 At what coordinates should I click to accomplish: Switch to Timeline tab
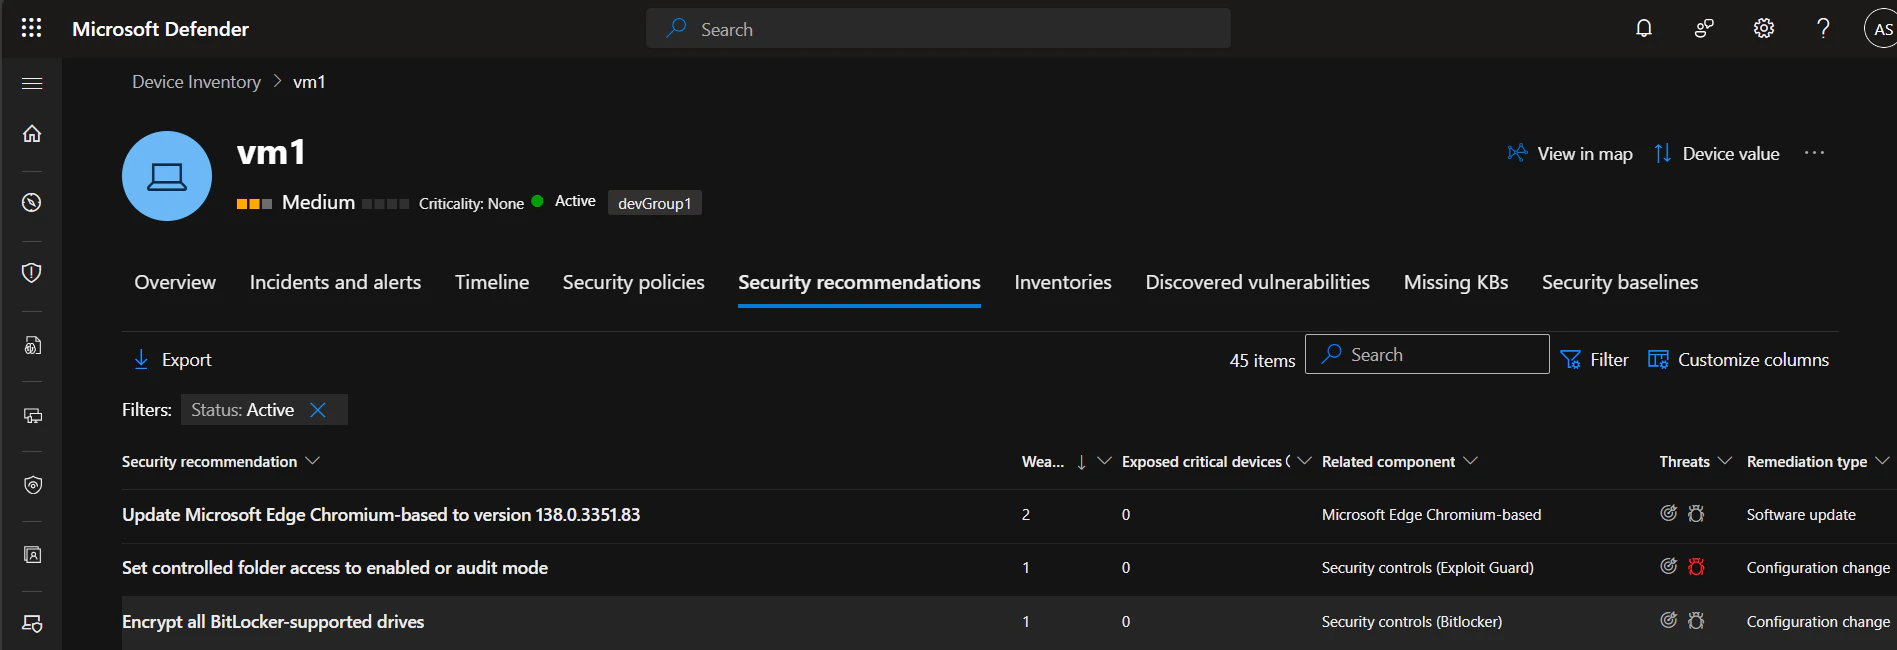(492, 282)
